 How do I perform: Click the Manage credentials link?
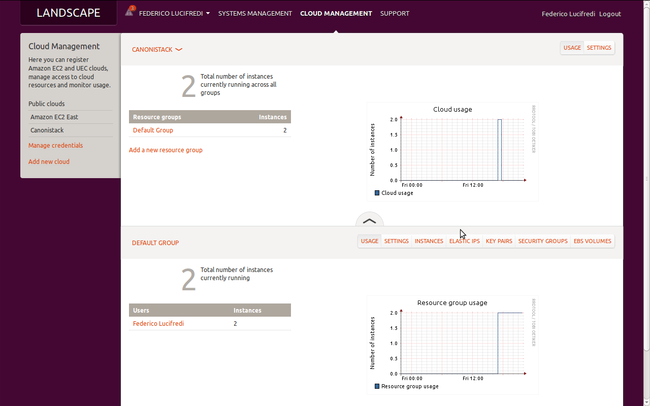[56, 145]
